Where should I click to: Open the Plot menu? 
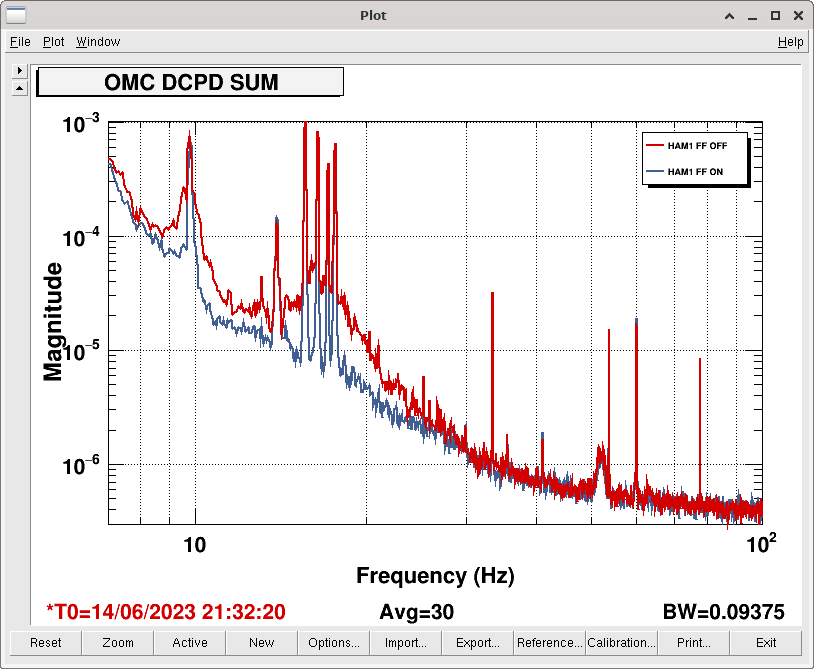pos(53,42)
